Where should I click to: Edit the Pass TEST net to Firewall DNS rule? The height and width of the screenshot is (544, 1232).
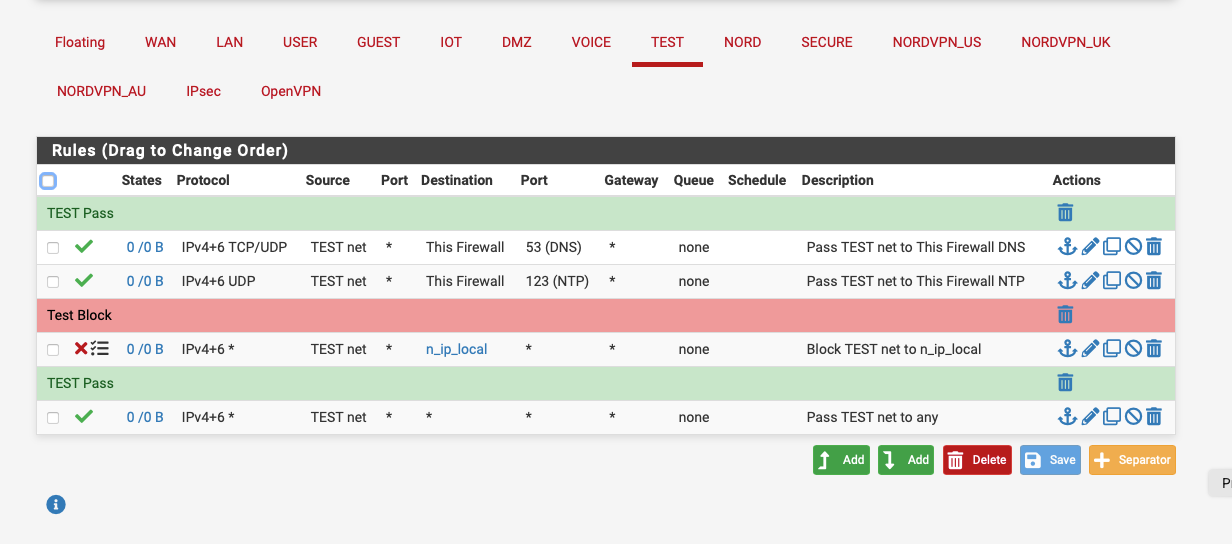1090,247
